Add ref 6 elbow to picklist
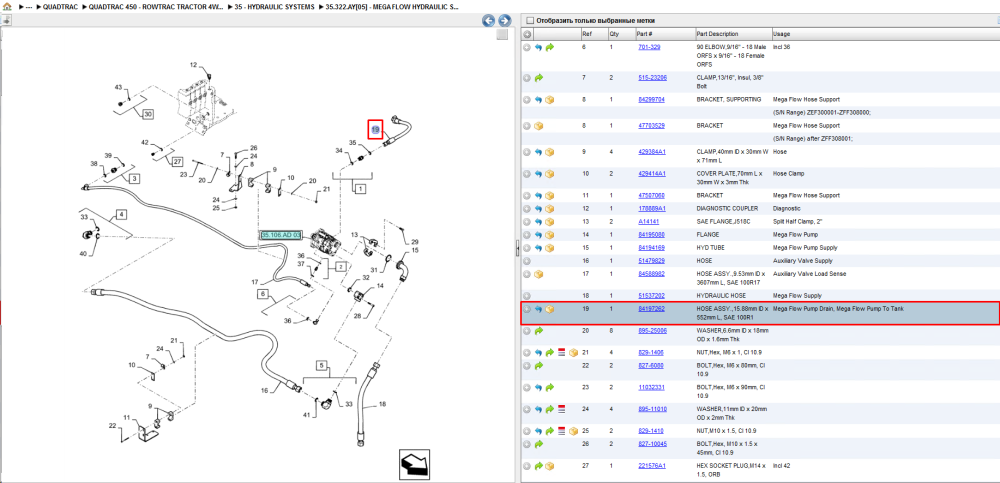 click(527, 47)
